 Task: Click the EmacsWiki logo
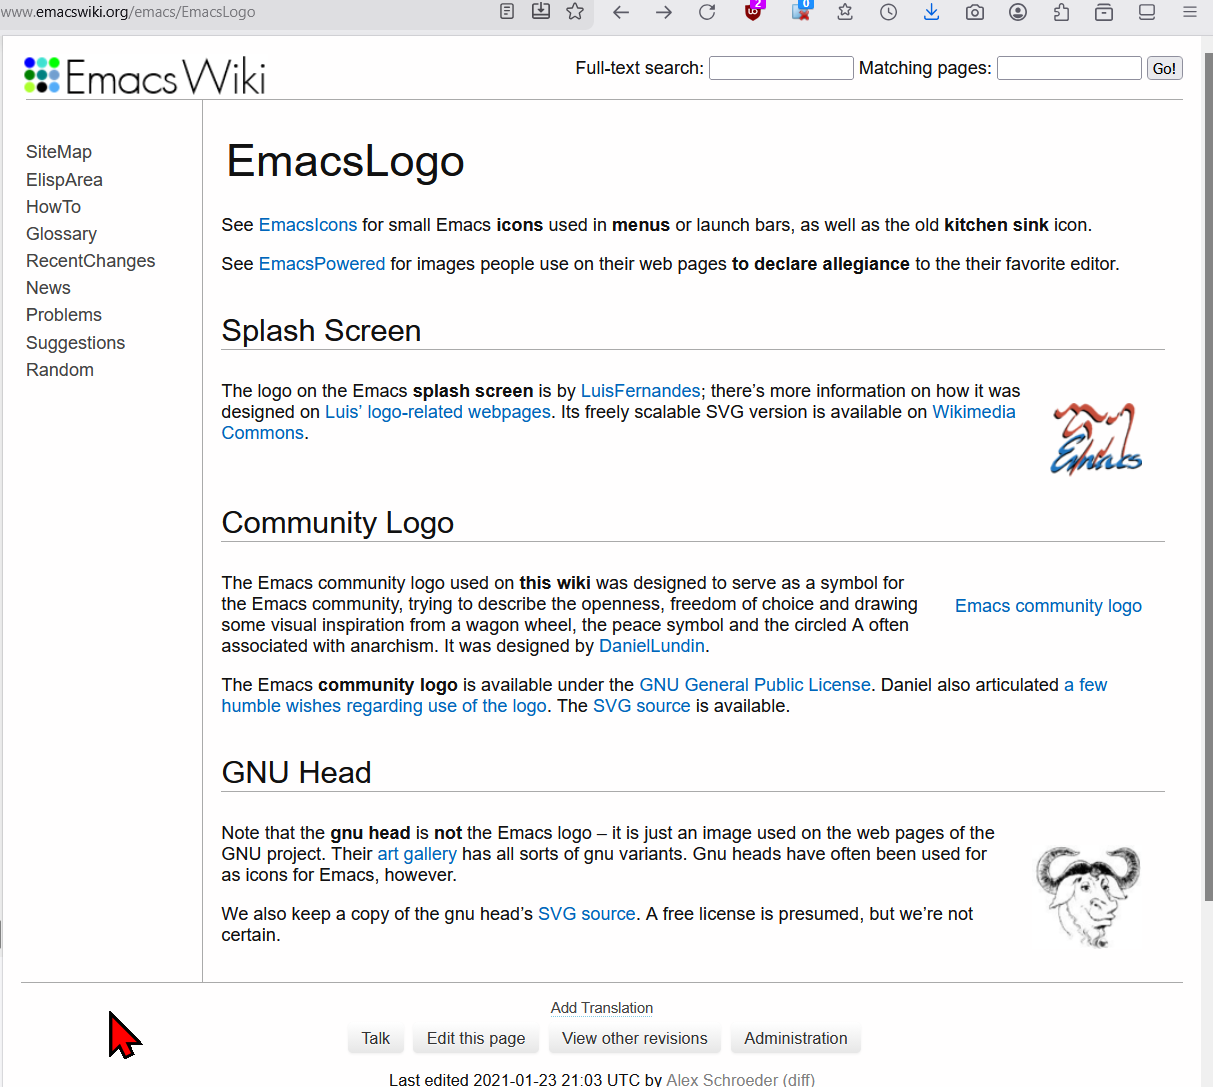click(x=144, y=73)
